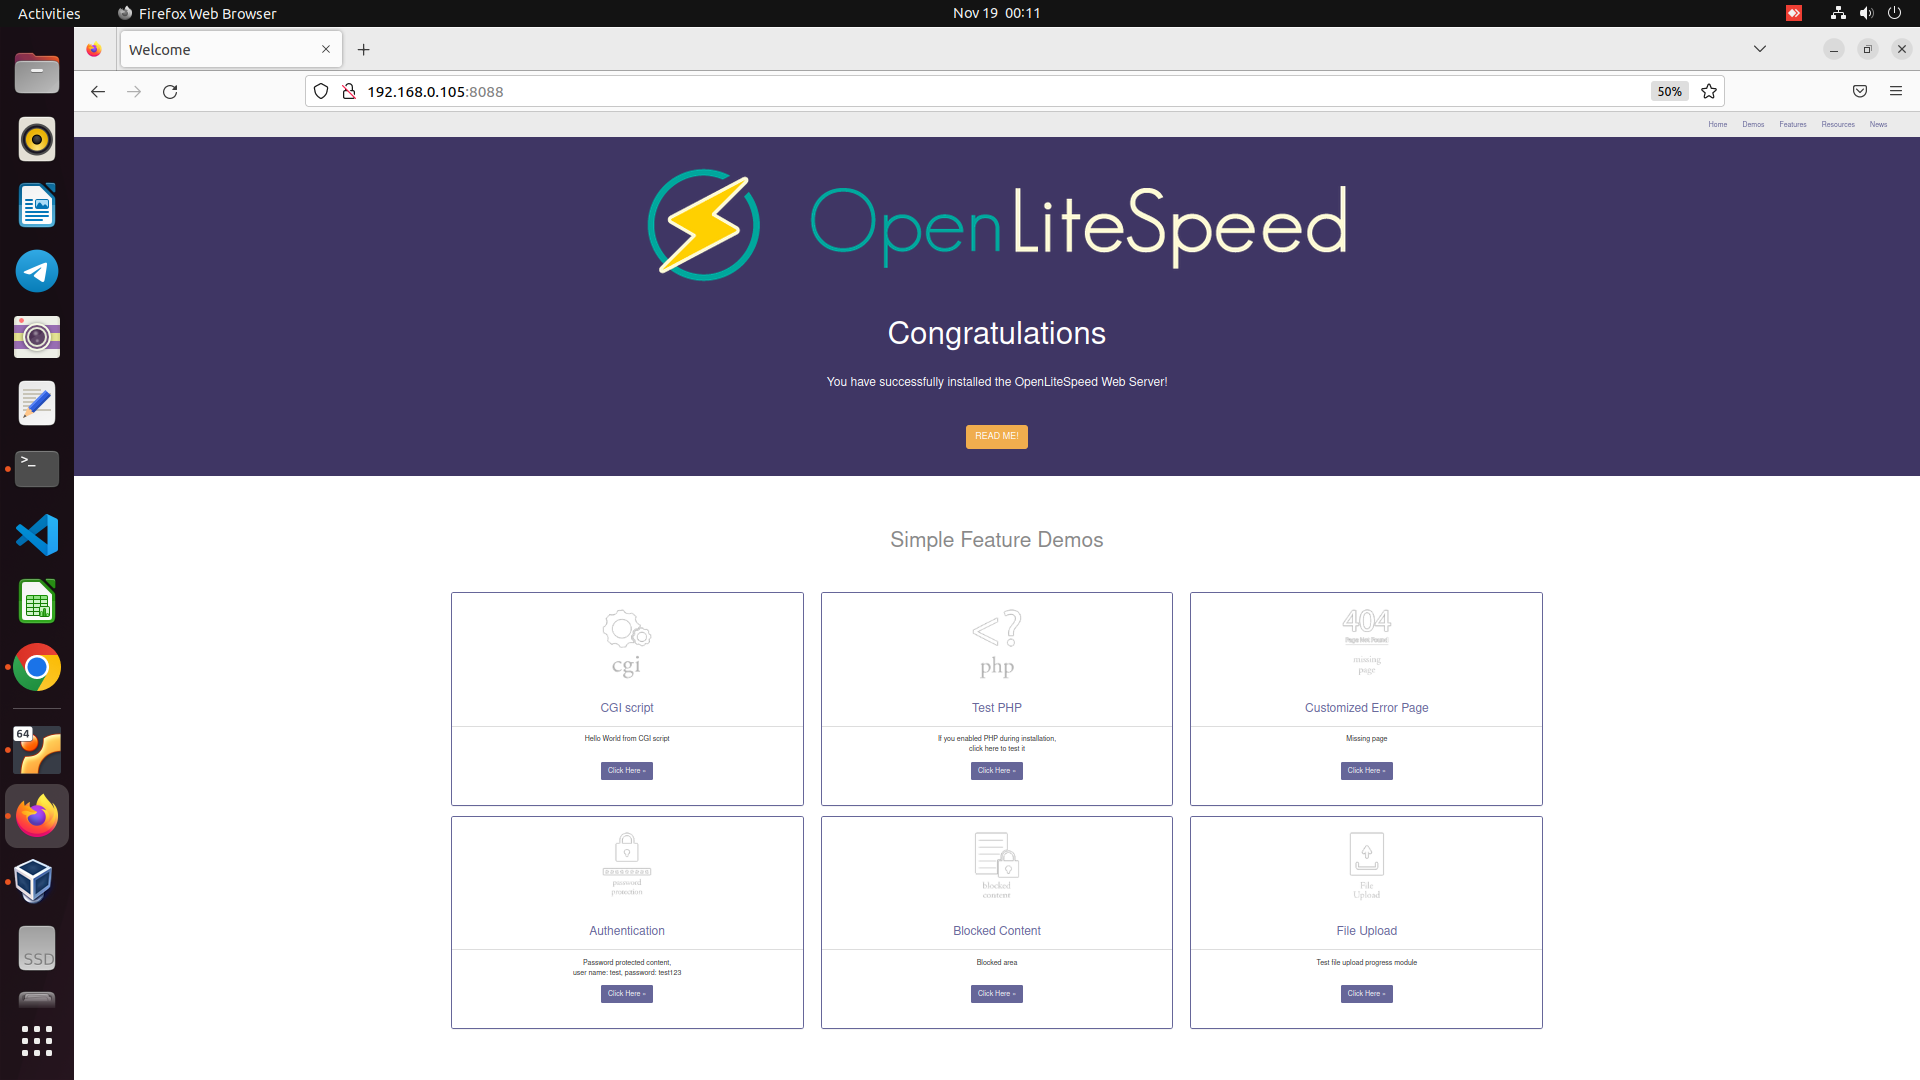1920x1080 pixels.
Task: Save page to Pocket
Action: [1860, 91]
